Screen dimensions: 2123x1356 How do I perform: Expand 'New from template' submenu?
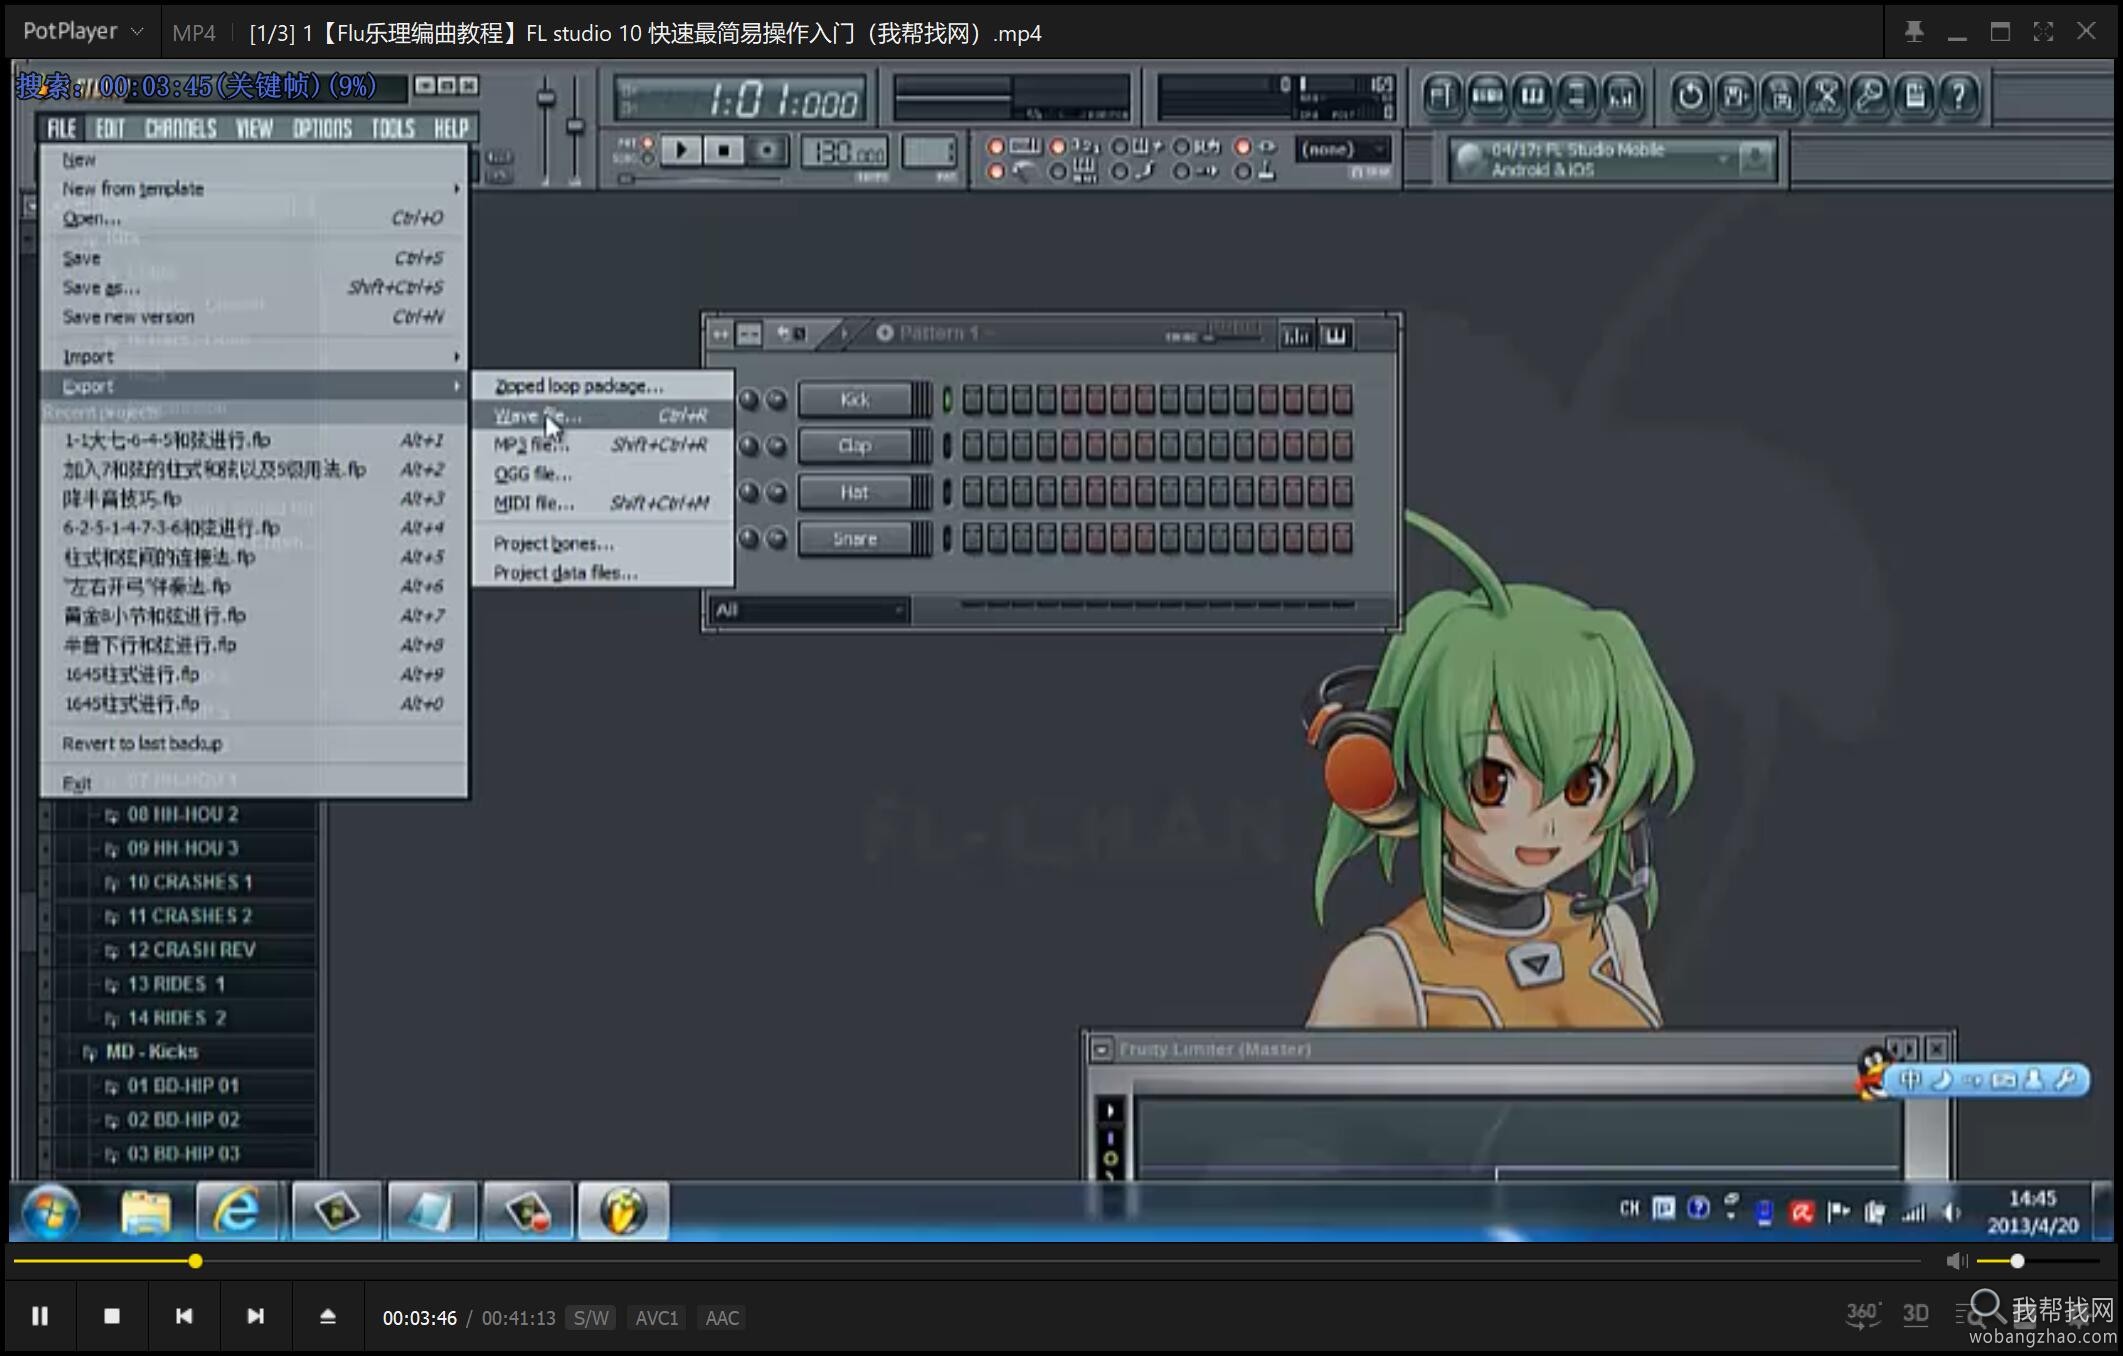254,189
